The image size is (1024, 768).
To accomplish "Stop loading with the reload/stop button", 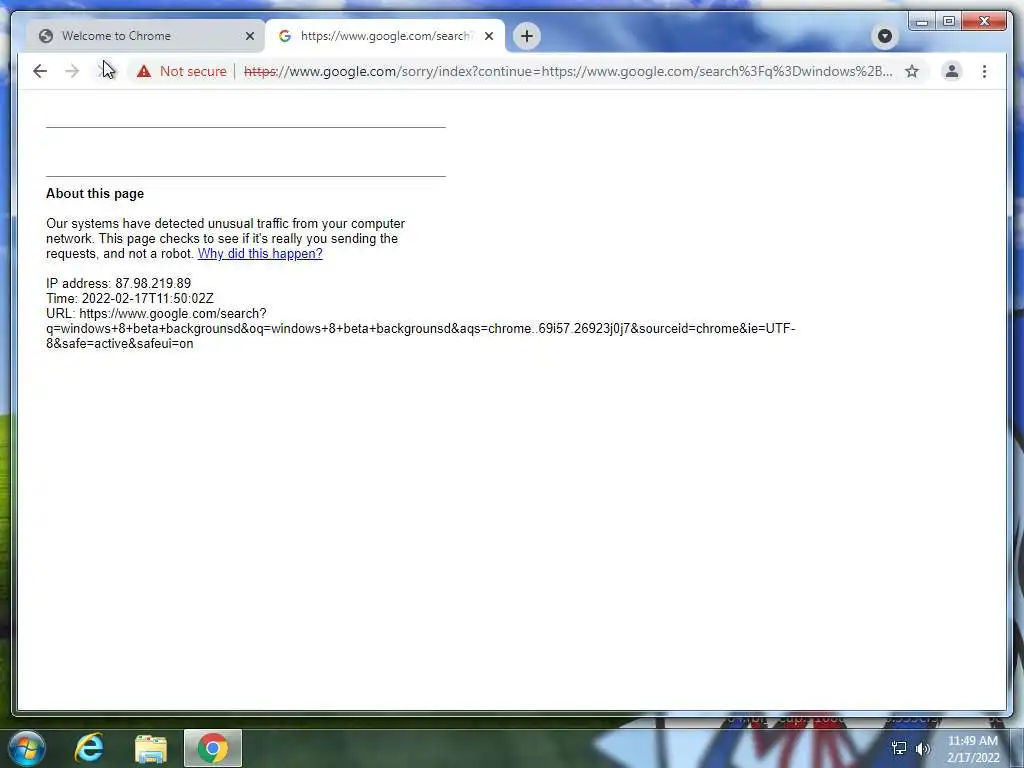I will tap(105, 71).
